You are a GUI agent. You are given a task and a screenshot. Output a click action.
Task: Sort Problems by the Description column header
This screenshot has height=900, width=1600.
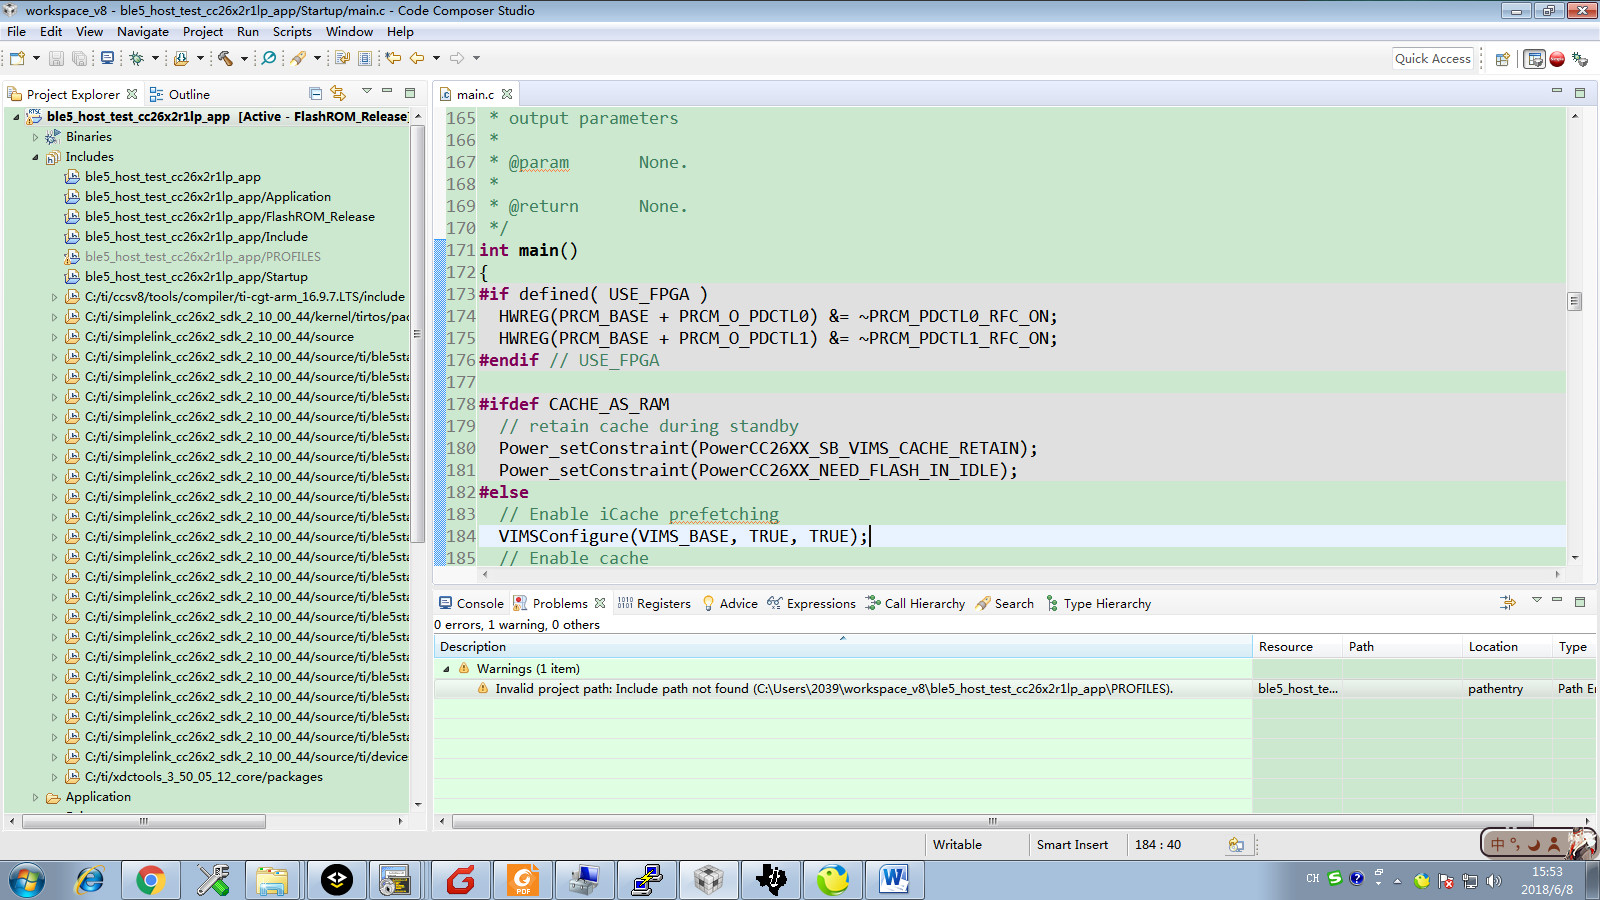click(842, 647)
